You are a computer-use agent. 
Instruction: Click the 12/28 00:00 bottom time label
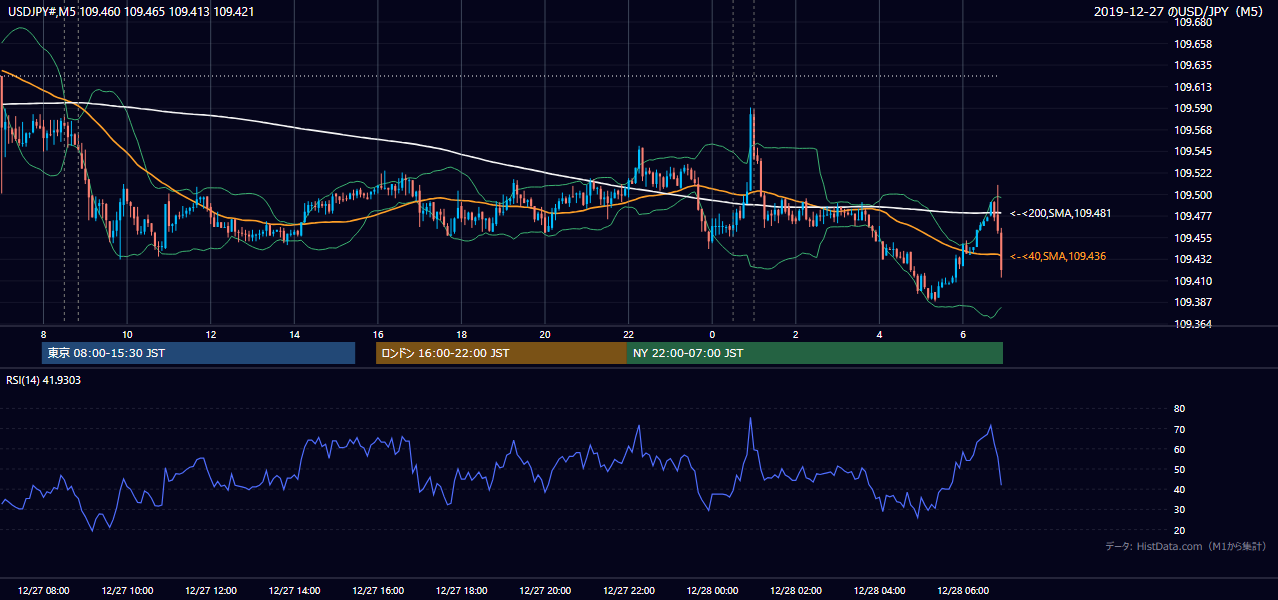click(712, 591)
